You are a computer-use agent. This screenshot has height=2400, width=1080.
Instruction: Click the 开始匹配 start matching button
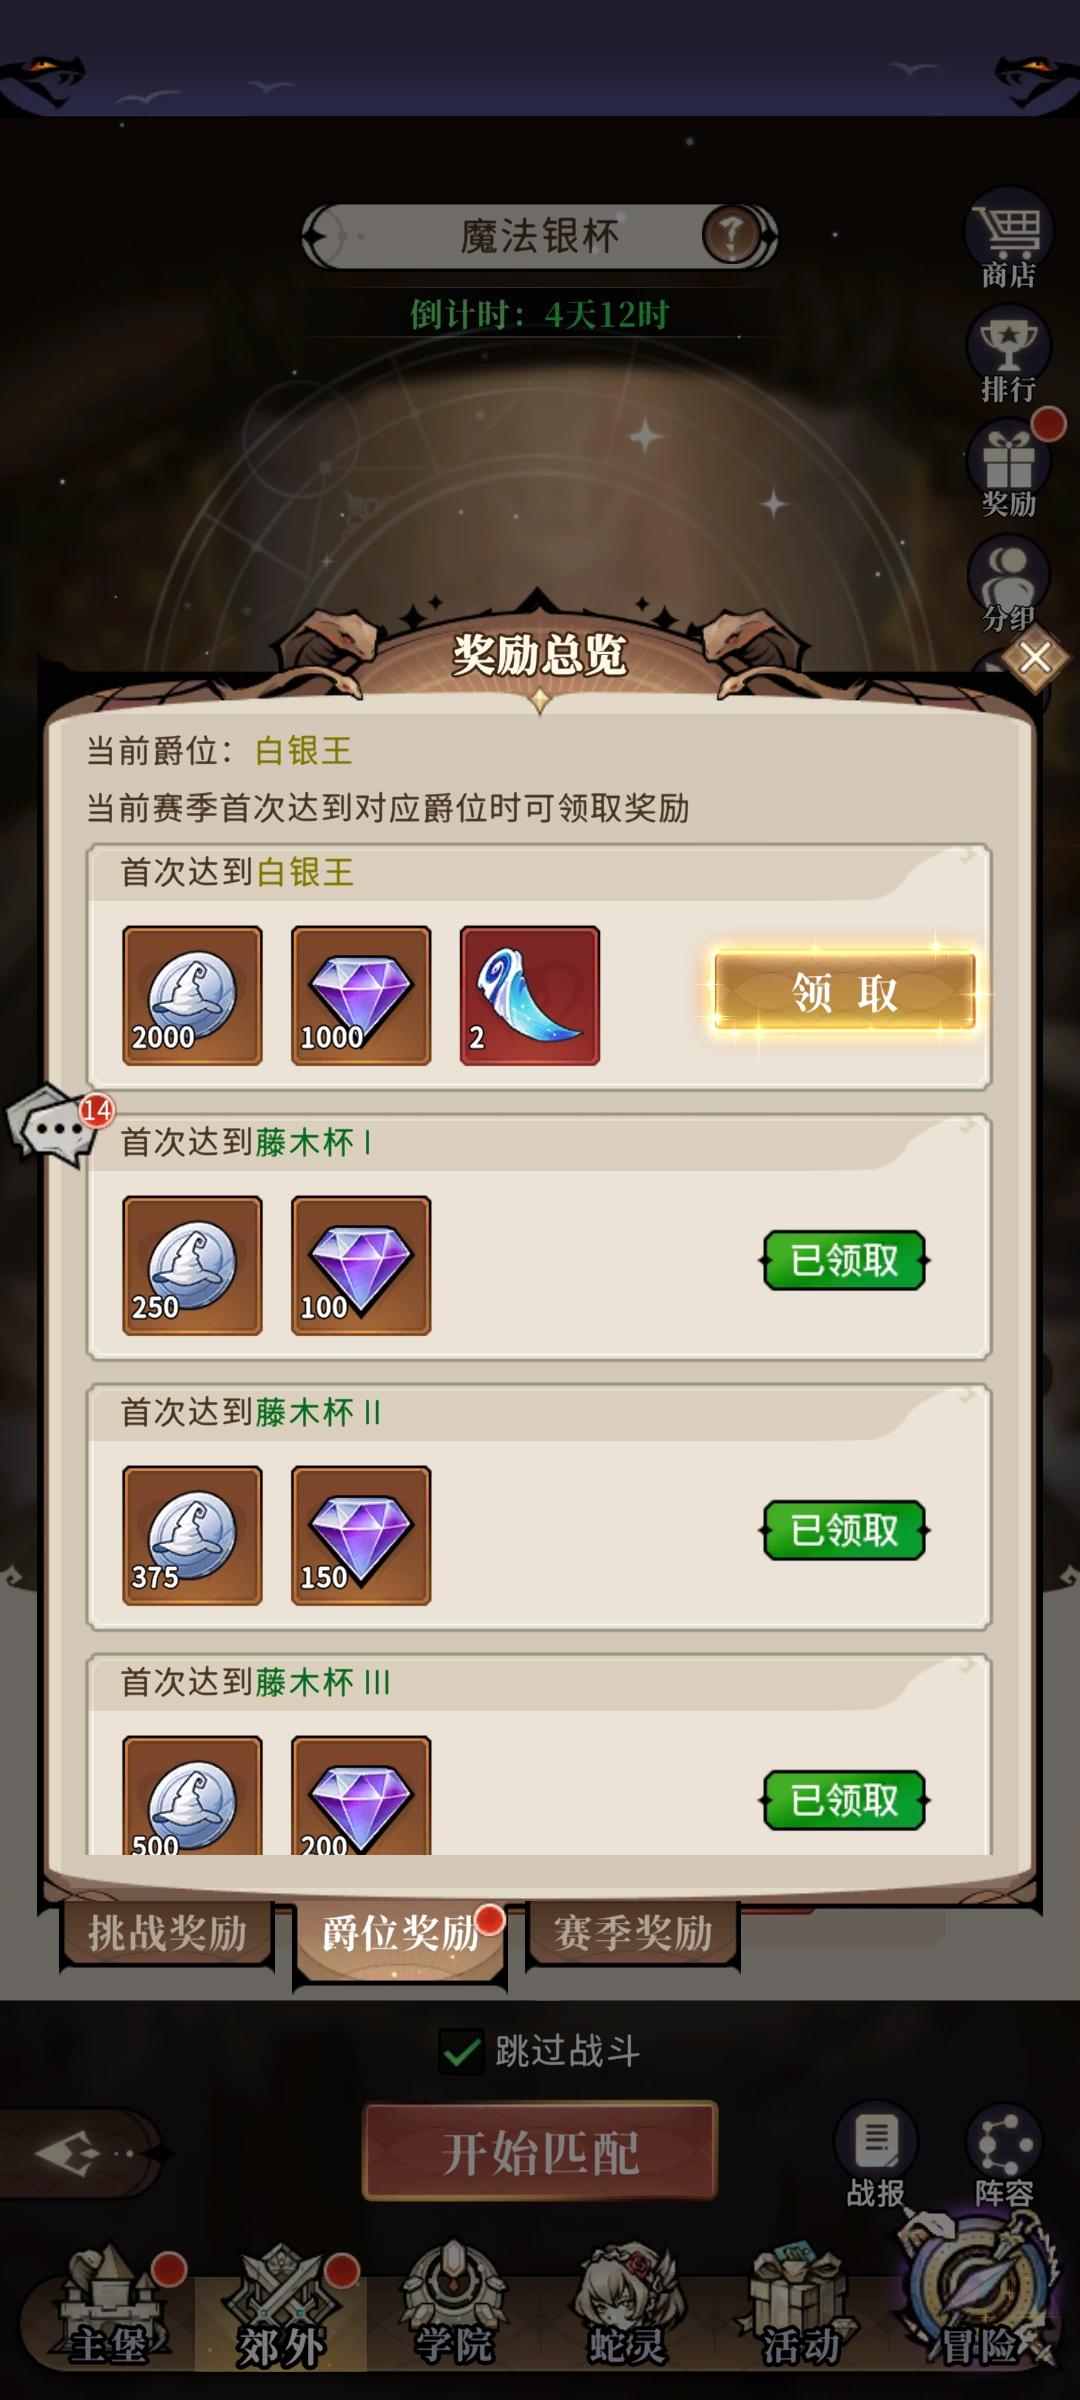[x=540, y=2152]
